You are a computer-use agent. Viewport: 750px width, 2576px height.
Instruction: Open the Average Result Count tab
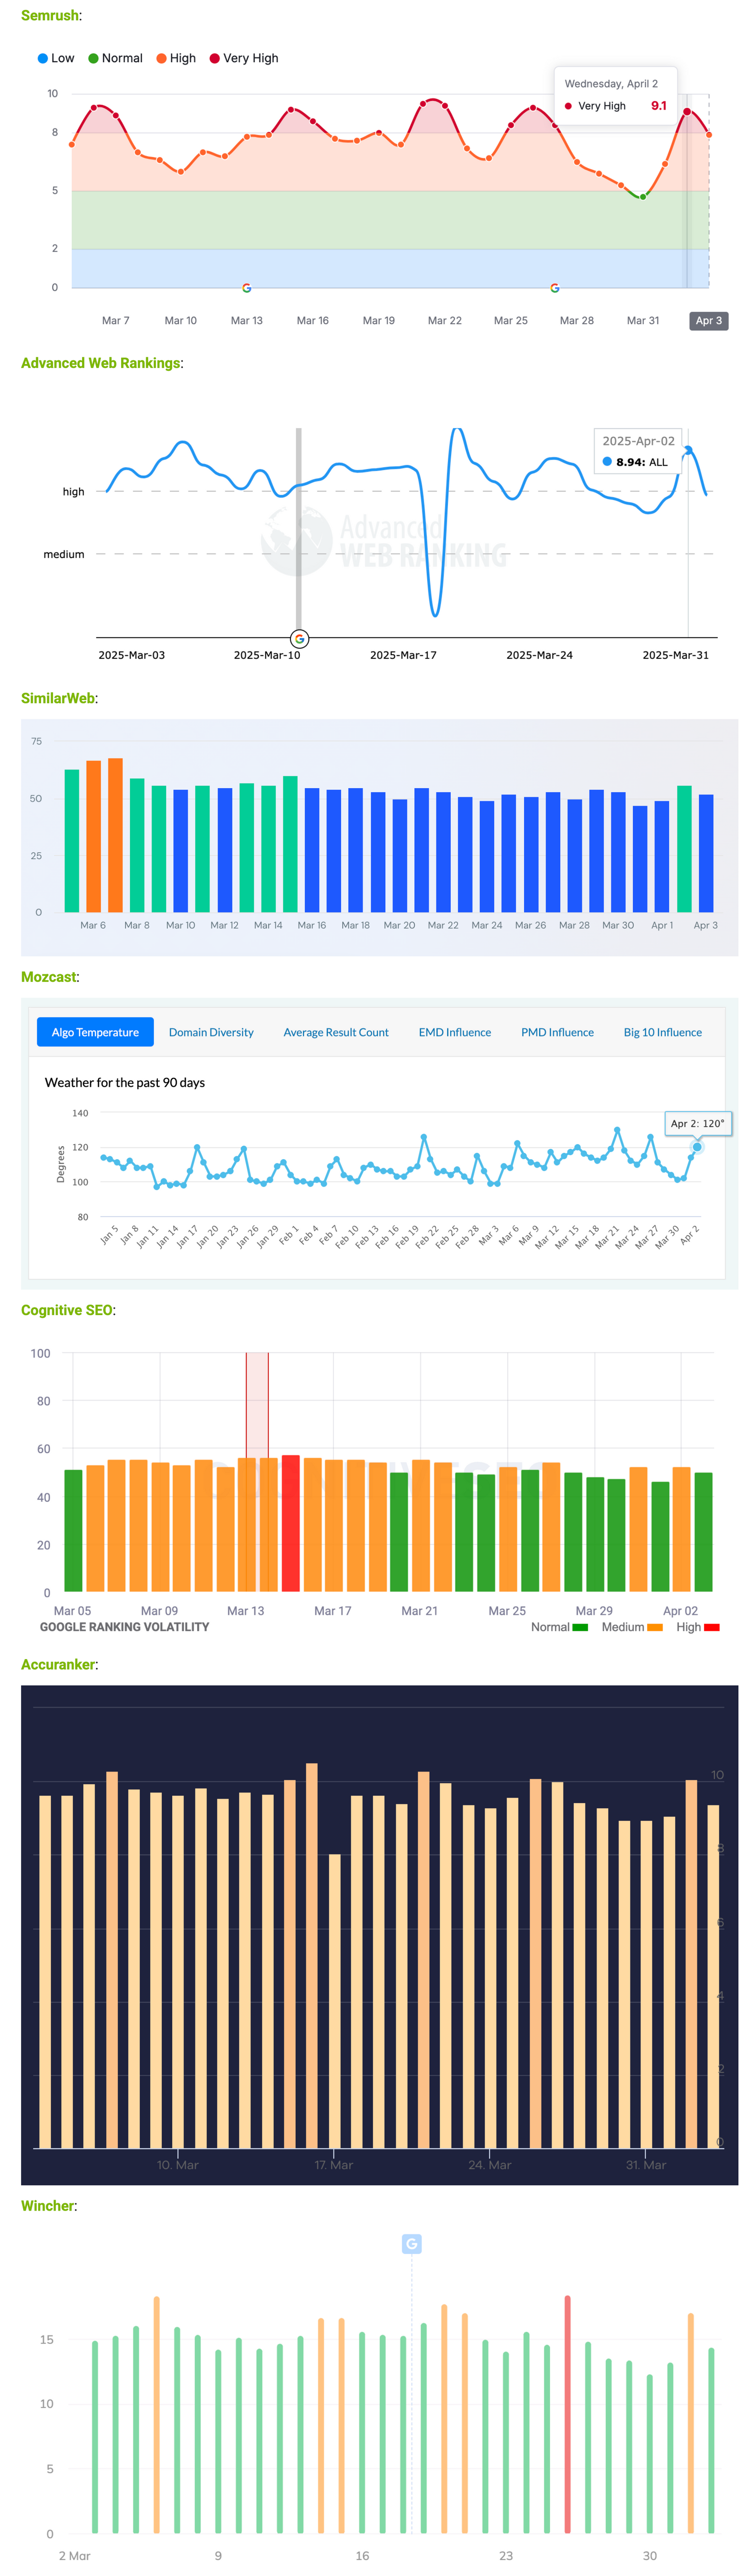click(x=336, y=1032)
